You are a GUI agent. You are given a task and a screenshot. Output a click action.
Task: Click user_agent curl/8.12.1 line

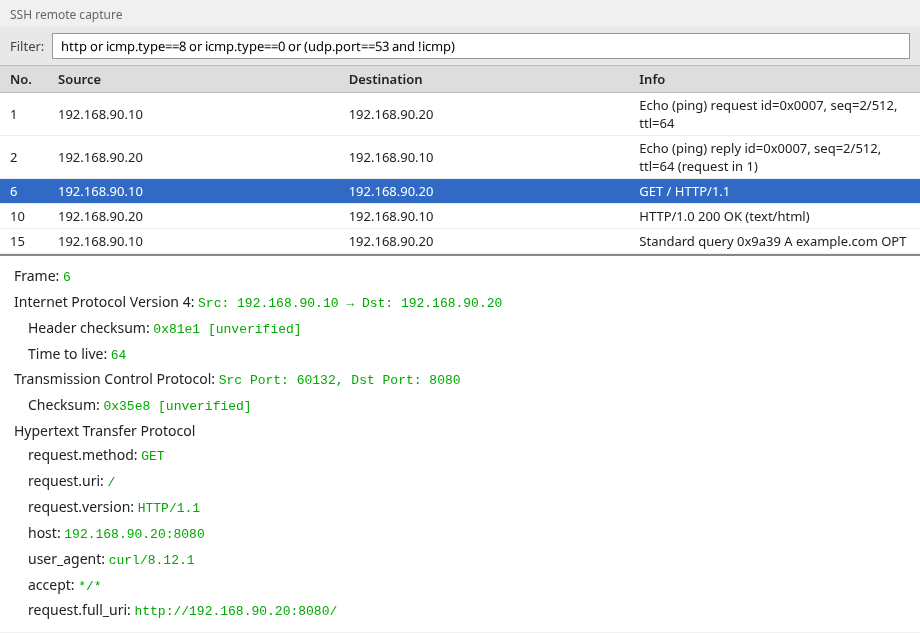(x=111, y=559)
